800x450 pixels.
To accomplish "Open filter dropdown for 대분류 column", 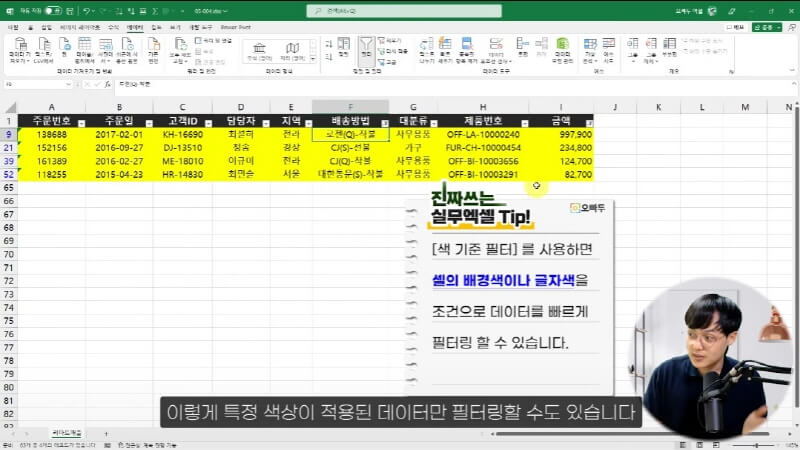I will click(434, 123).
